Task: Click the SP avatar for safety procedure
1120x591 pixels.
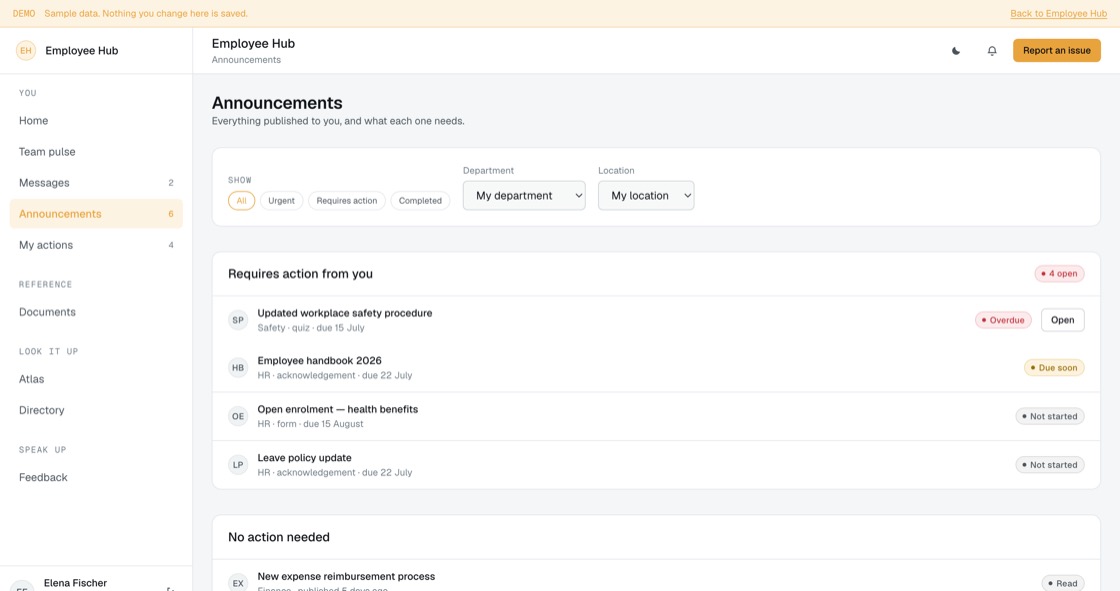Action: tap(238, 320)
